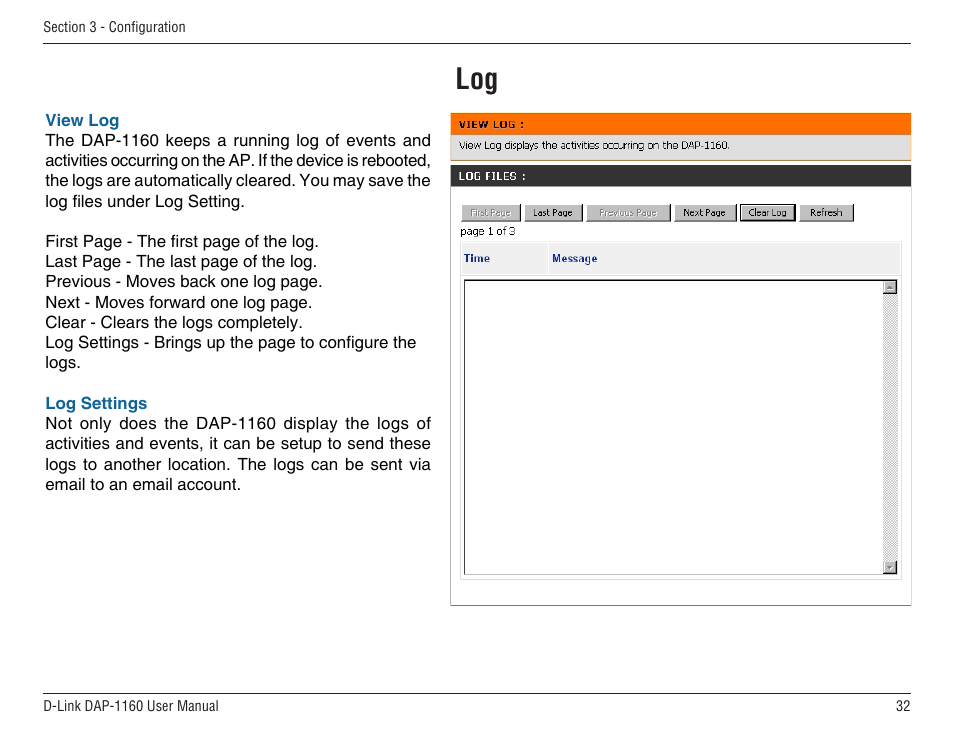Click the 'Clear - Clears the logs' line
Viewport: 954px width, 738px height.
click(x=174, y=322)
